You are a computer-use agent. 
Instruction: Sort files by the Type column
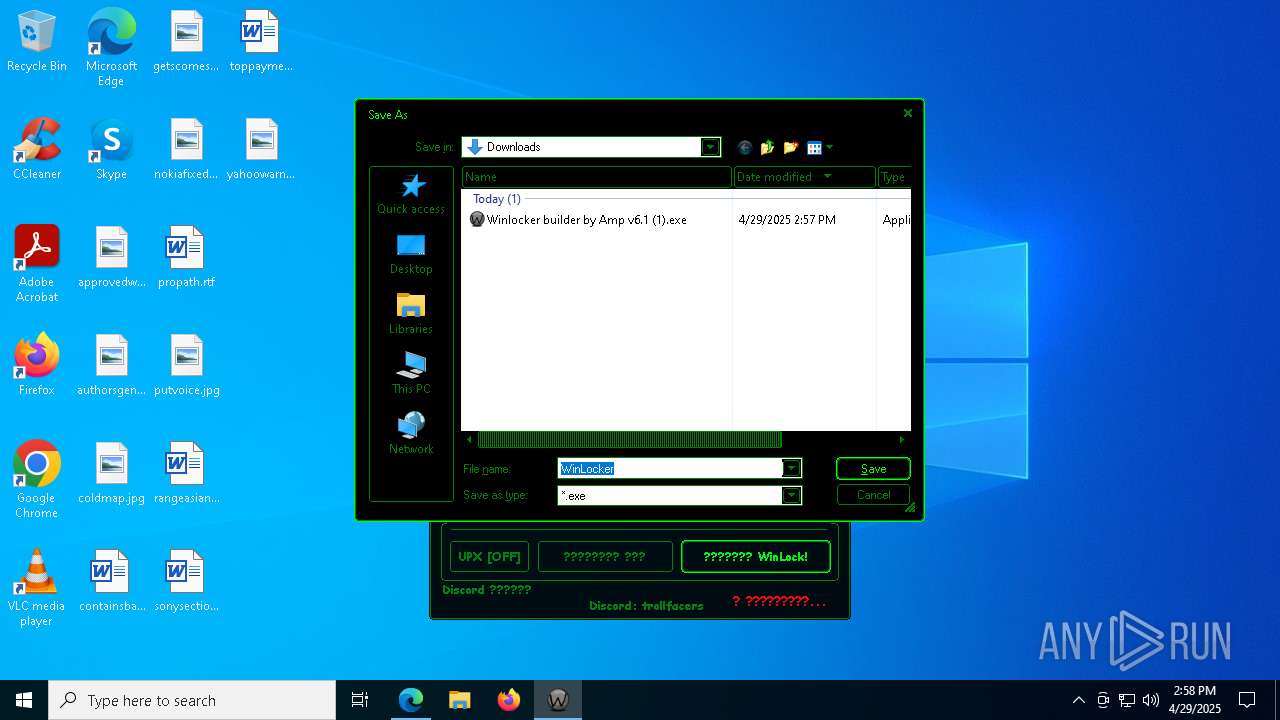894,177
